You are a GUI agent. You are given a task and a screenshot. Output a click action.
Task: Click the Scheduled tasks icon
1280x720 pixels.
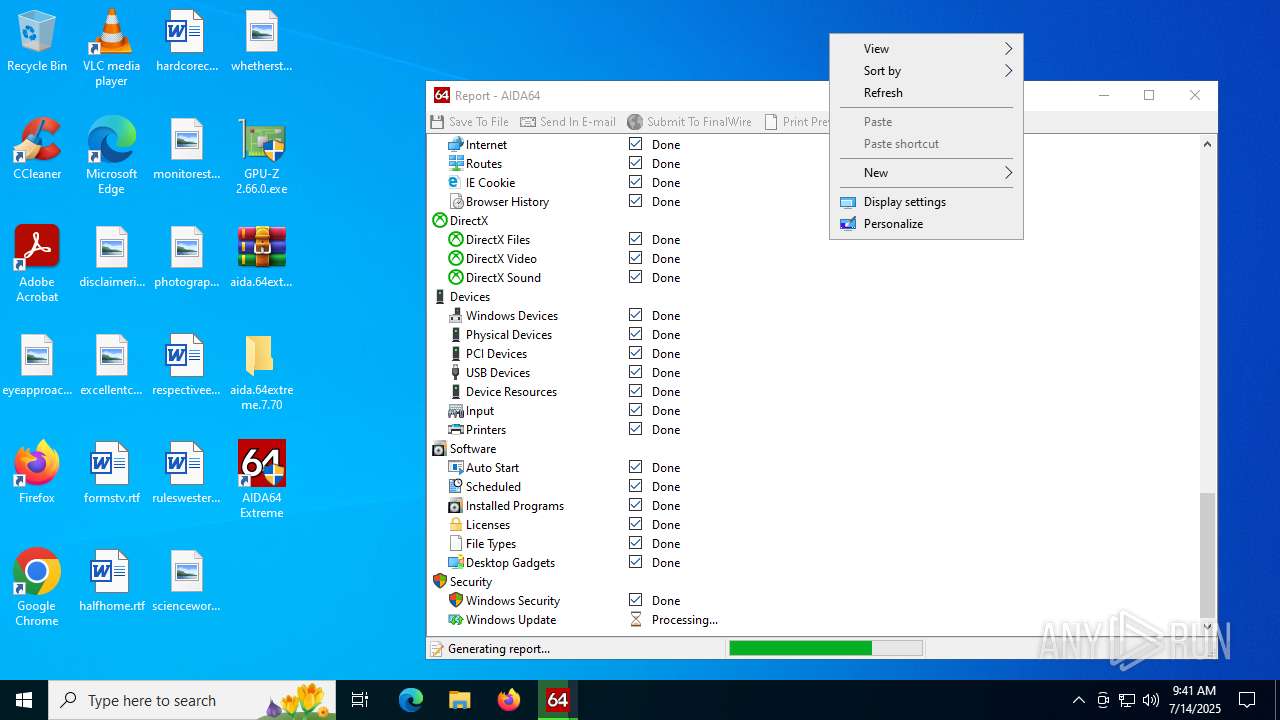pos(456,487)
